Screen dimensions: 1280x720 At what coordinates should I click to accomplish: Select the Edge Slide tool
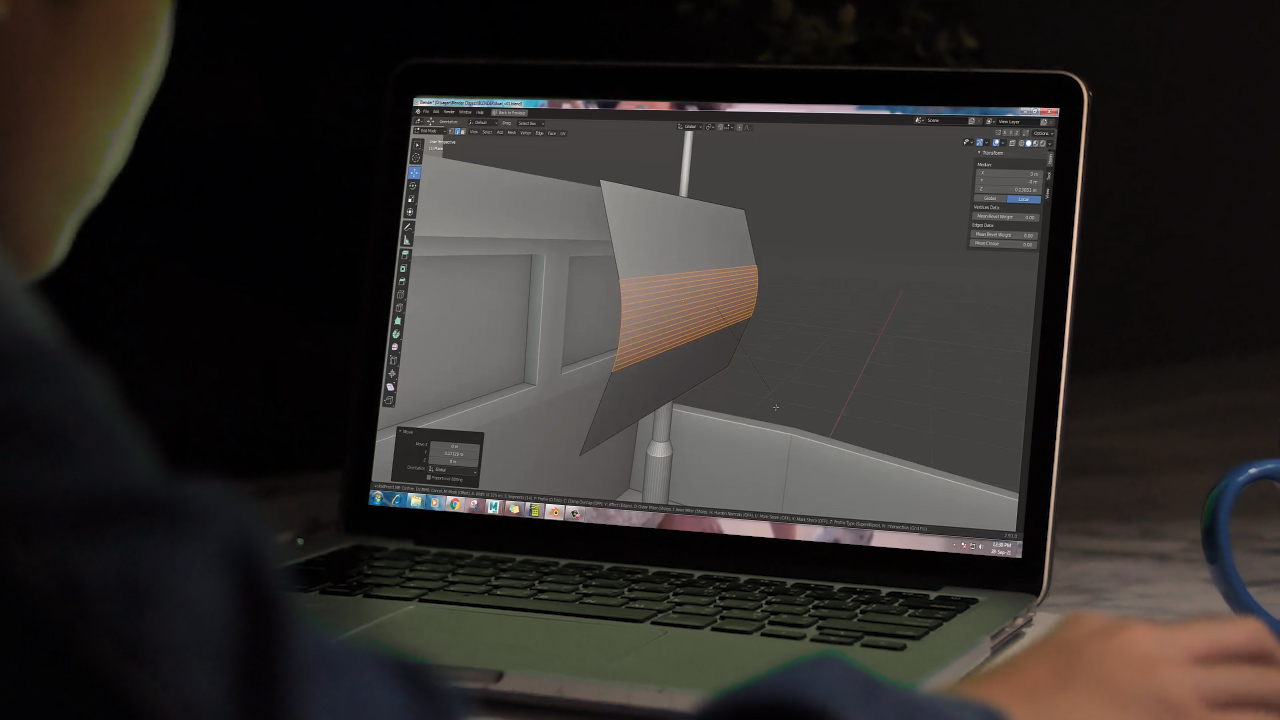coord(393,360)
